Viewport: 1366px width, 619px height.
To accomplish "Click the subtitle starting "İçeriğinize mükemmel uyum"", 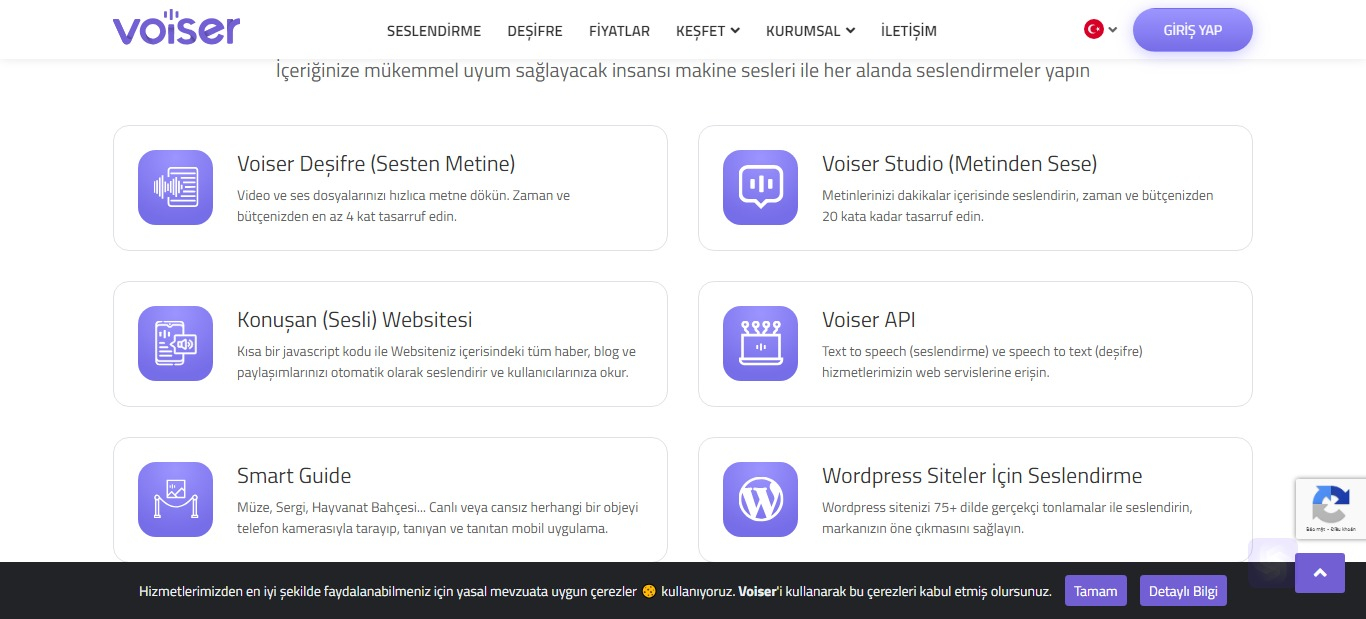I will coord(683,71).
